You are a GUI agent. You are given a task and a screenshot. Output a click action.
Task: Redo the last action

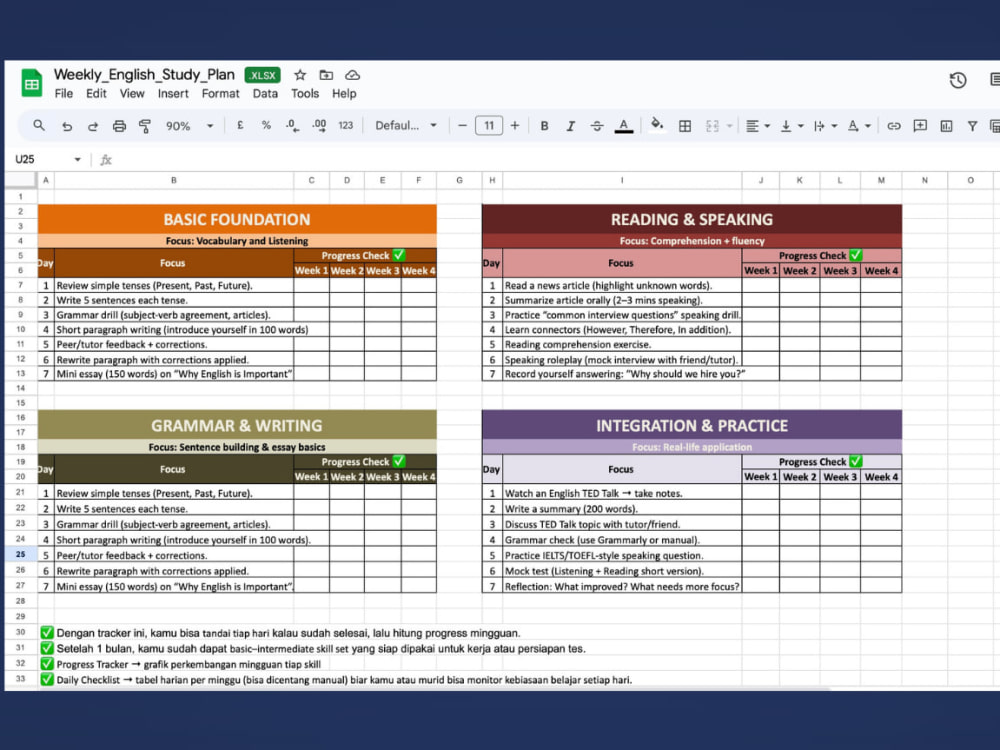click(93, 126)
